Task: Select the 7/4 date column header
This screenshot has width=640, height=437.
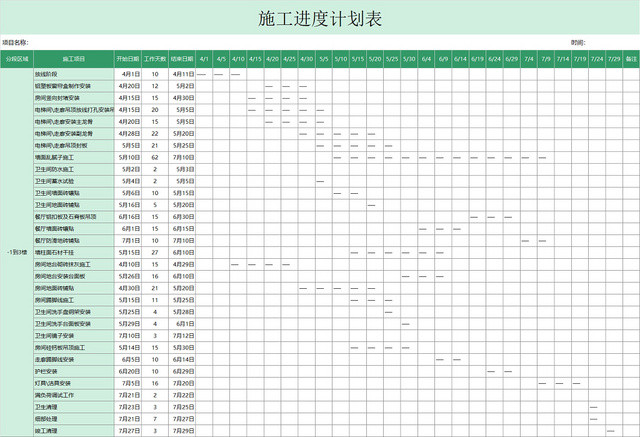Action: 529,59
